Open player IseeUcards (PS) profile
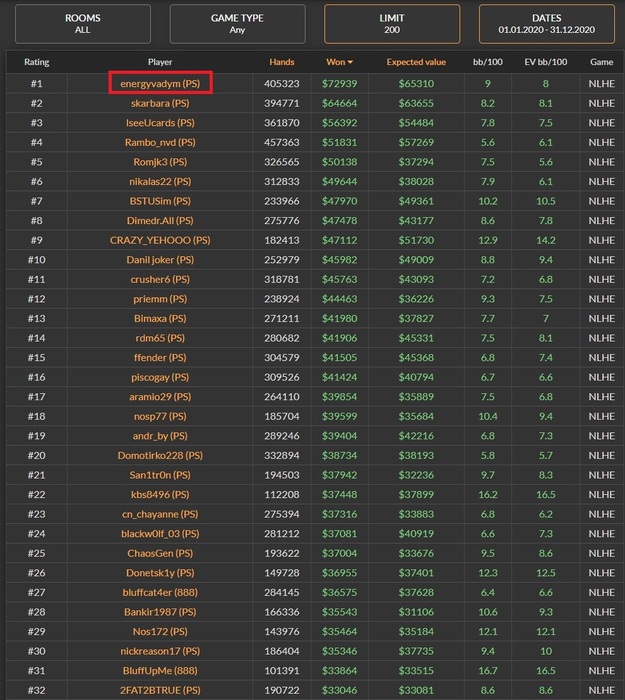 click(x=160, y=123)
